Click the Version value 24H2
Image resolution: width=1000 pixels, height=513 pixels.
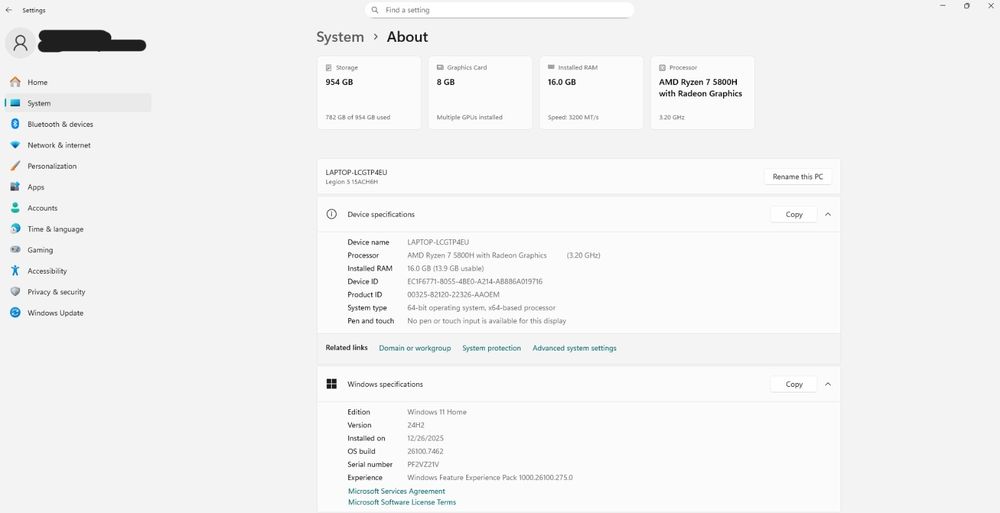pos(416,425)
